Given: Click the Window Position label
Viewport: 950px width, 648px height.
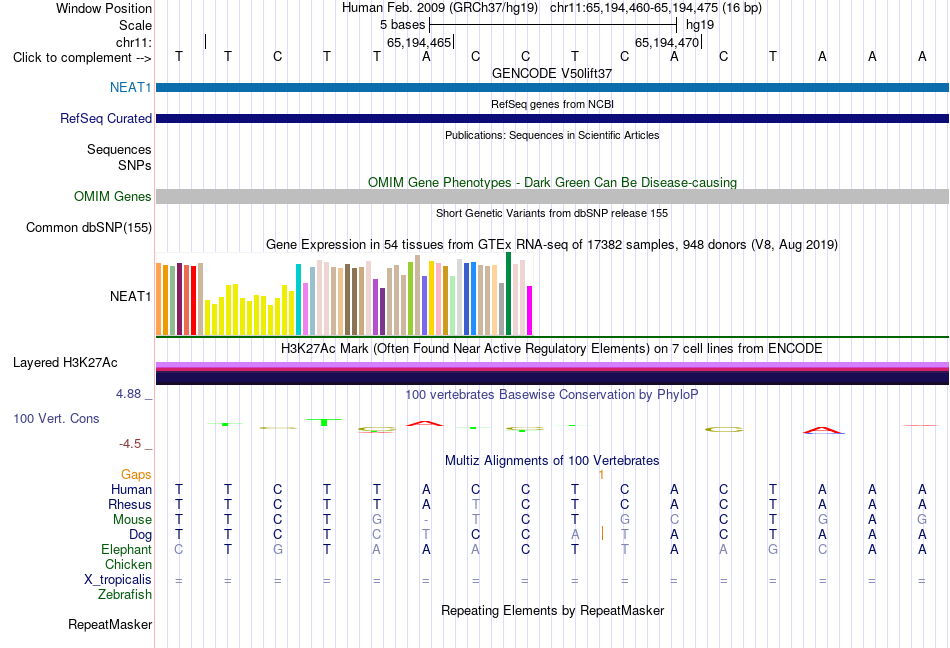Looking at the screenshot, I should [104, 8].
